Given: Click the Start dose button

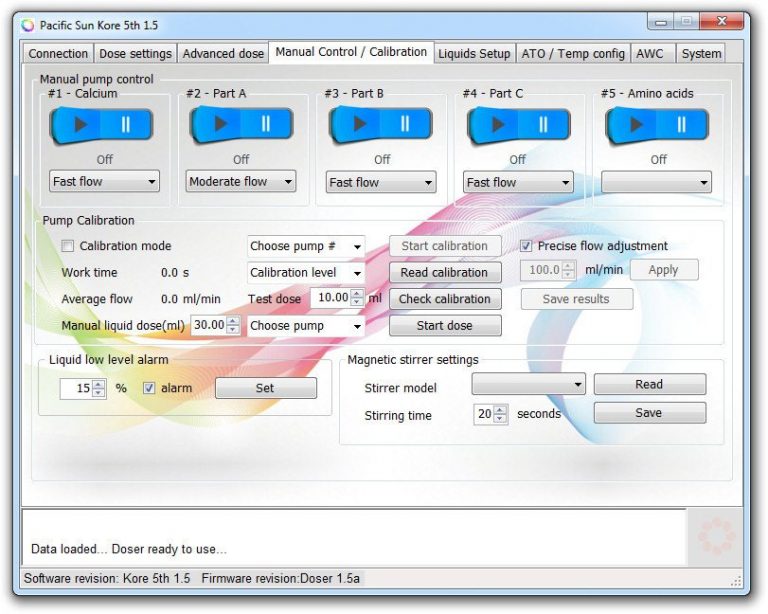Looking at the screenshot, I should (x=445, y=326).
